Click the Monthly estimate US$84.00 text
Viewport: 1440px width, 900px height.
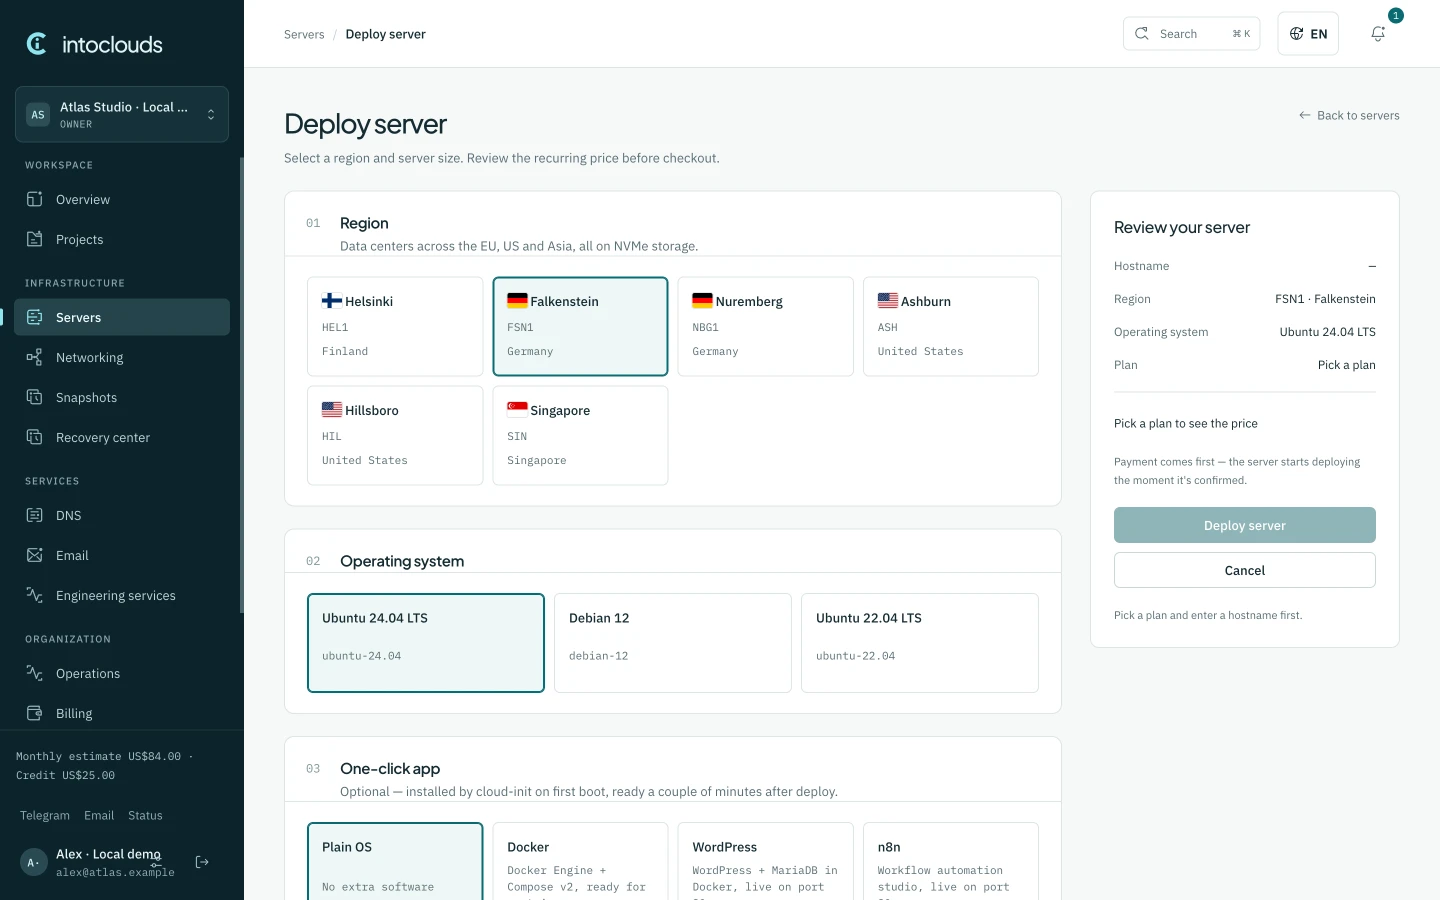[x=98, y=756]
